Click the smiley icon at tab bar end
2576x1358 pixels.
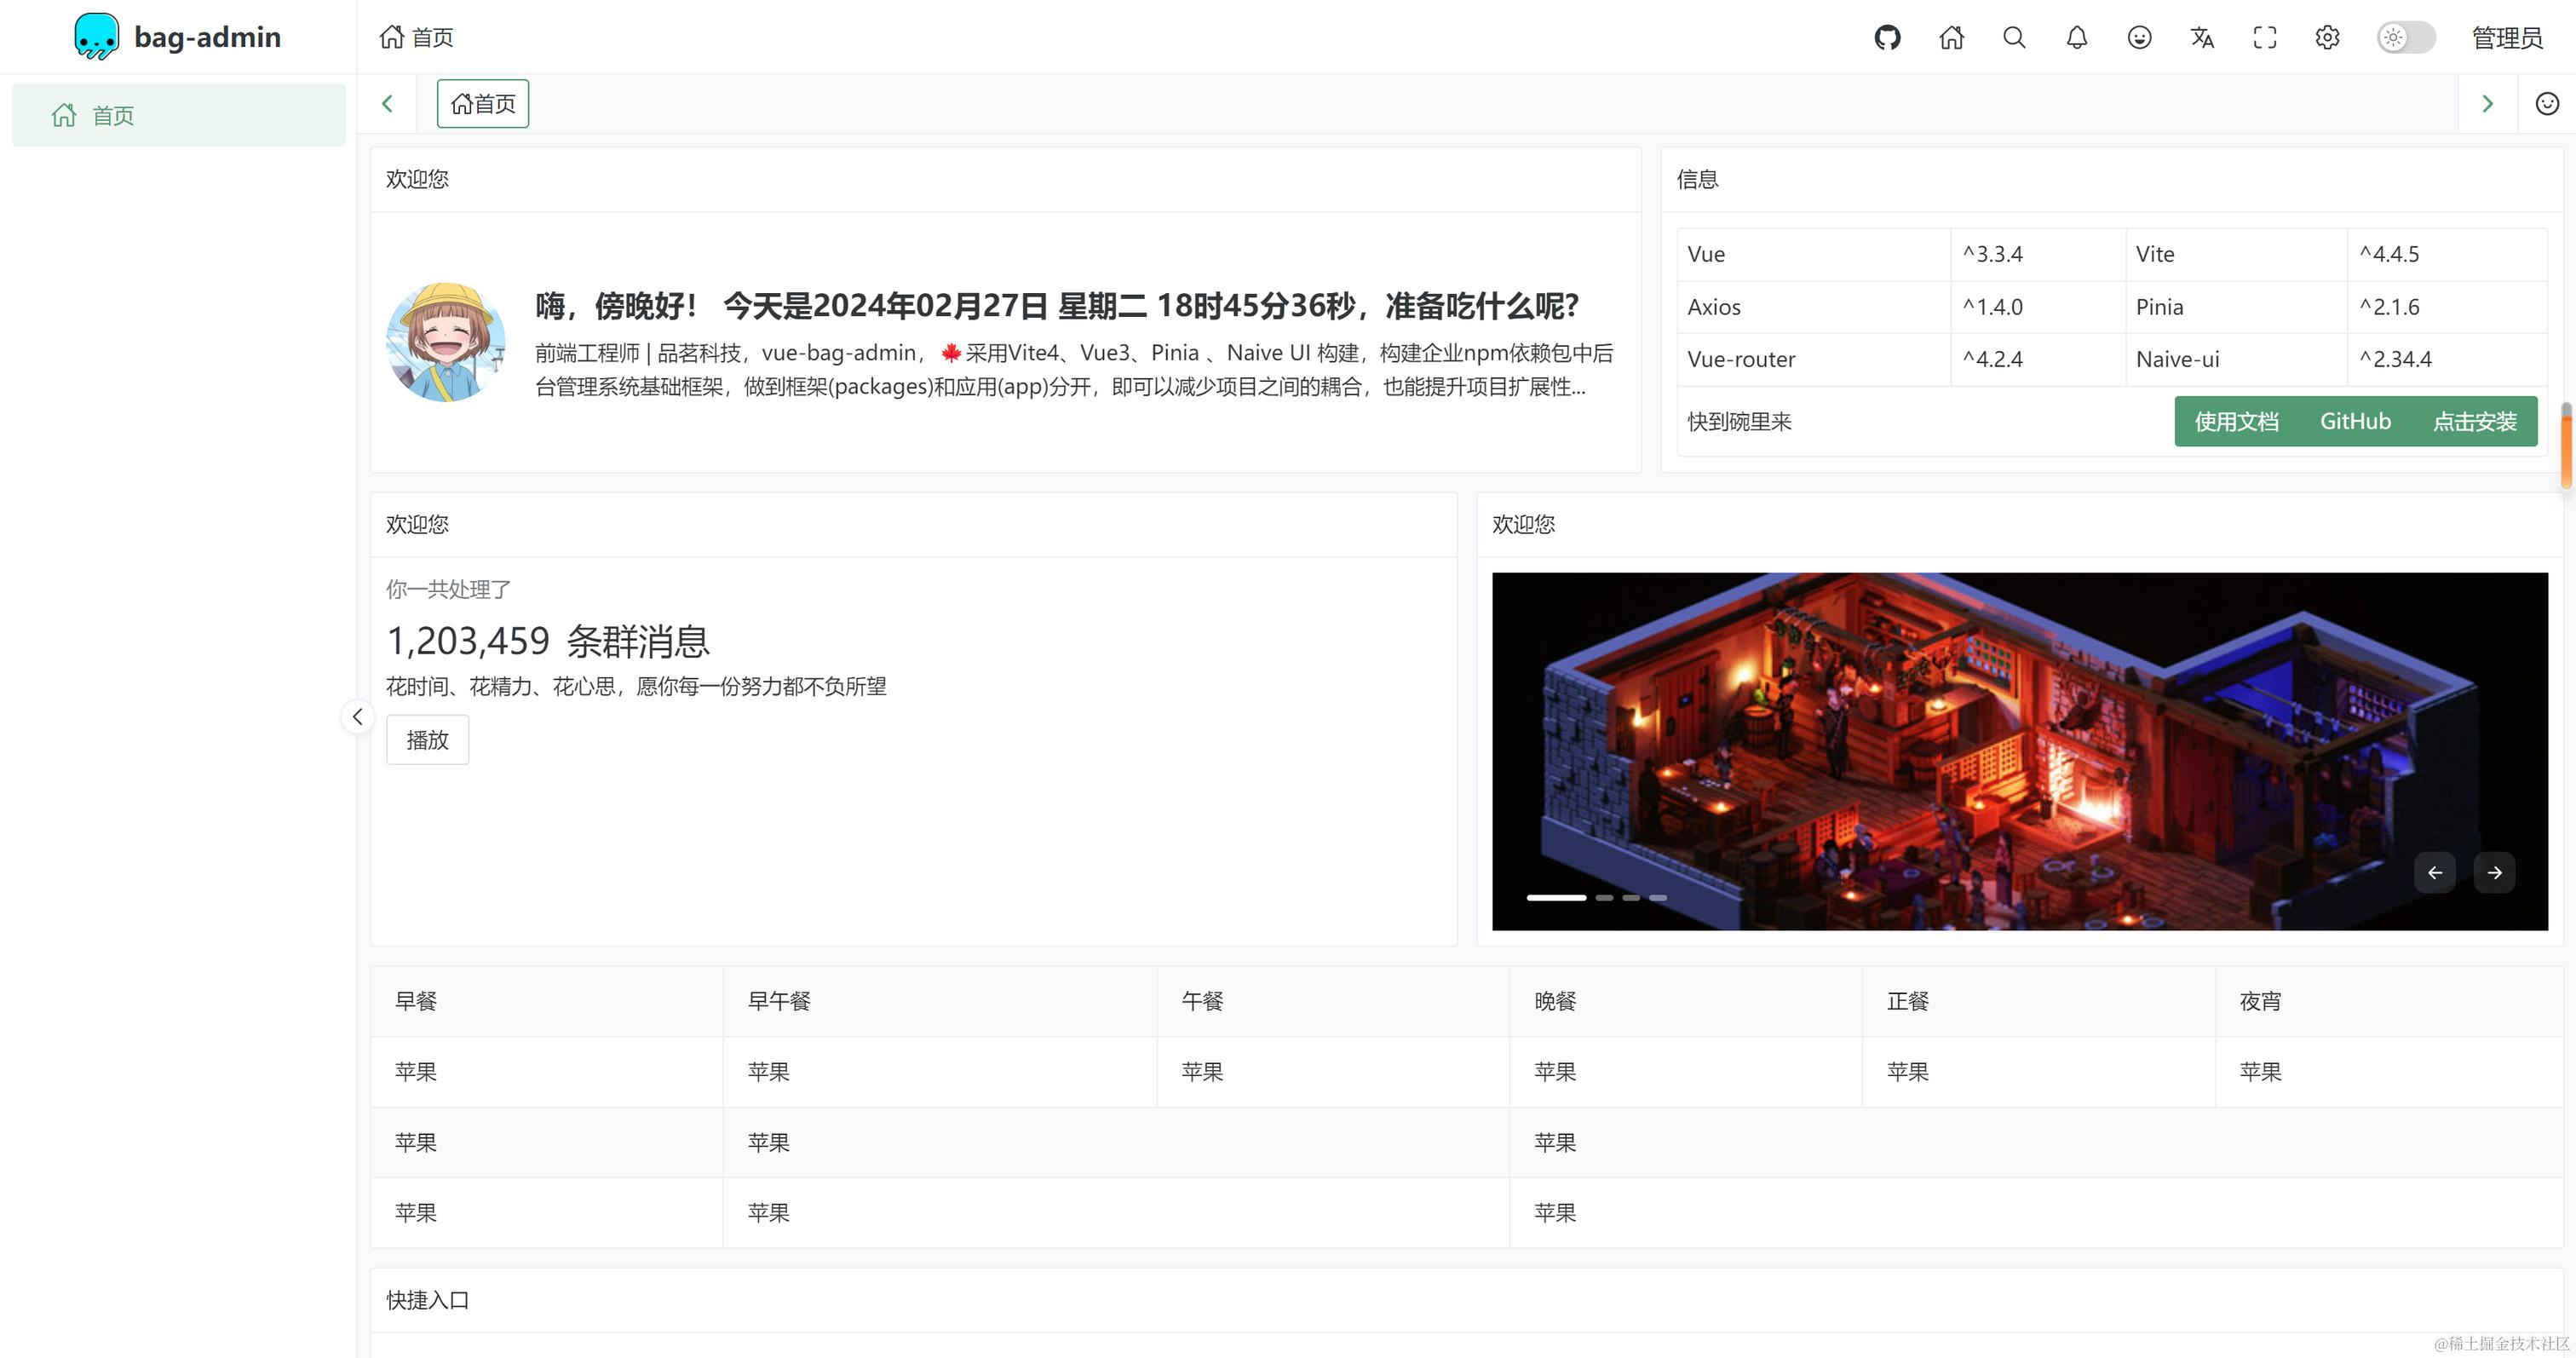[x=2546, y=103]
